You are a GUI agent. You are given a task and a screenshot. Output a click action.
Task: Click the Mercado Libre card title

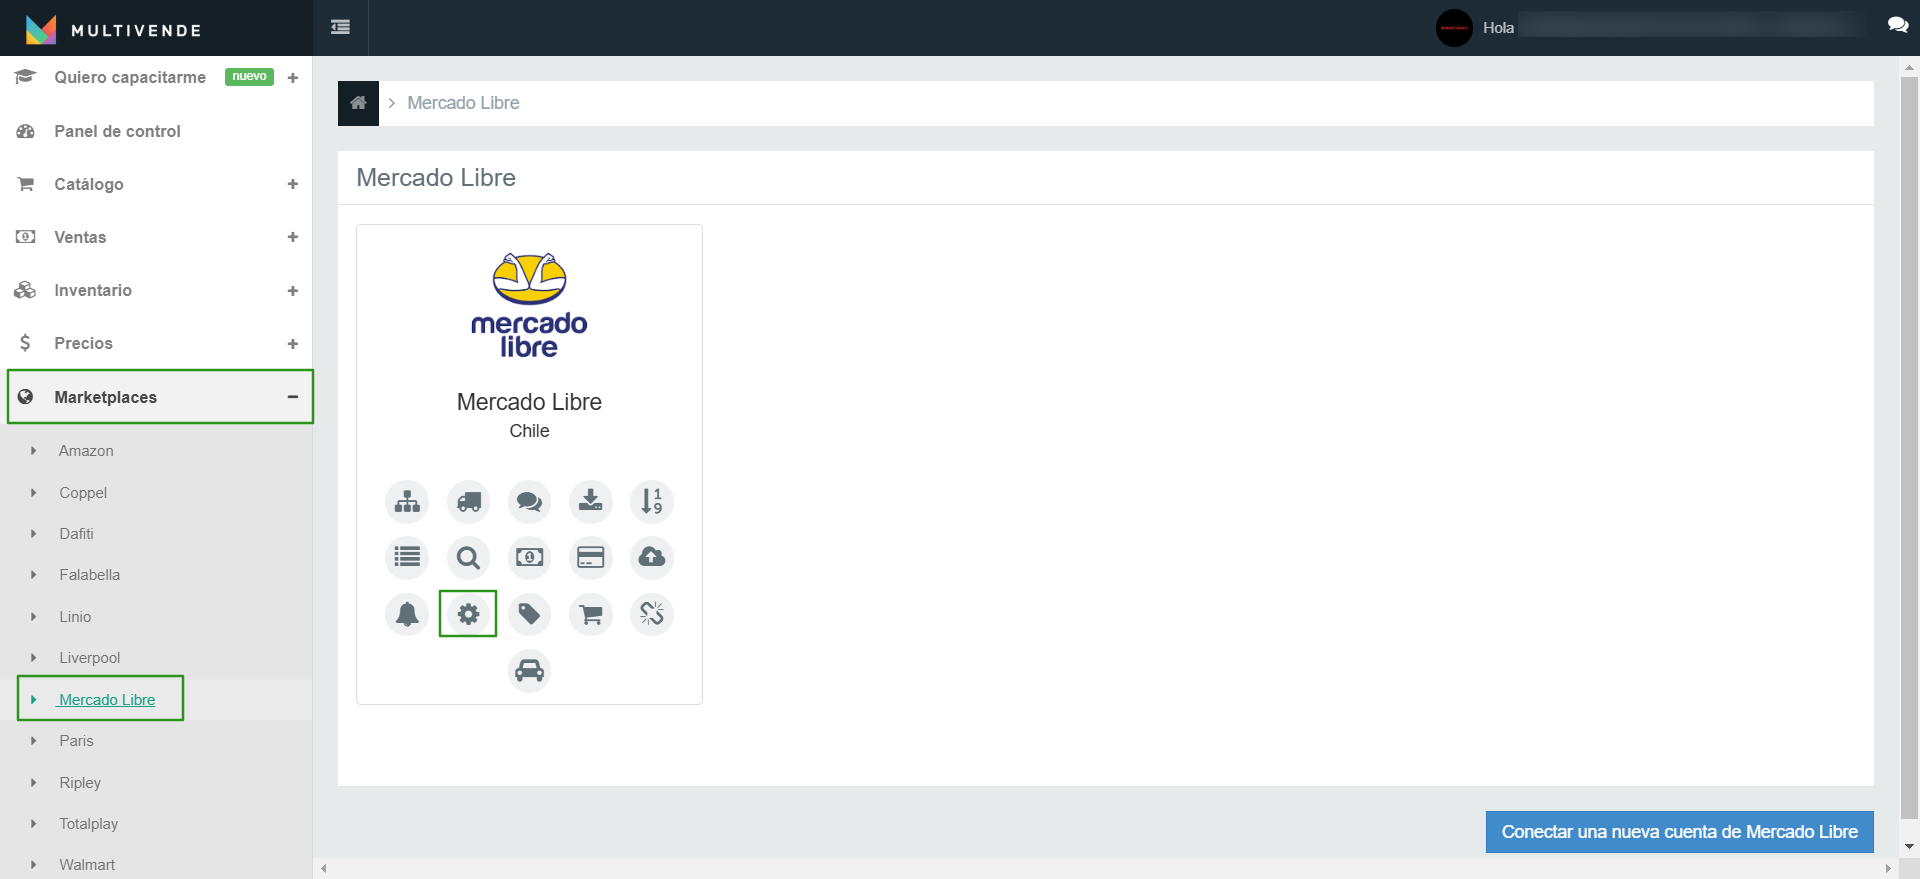coord(529,402)
